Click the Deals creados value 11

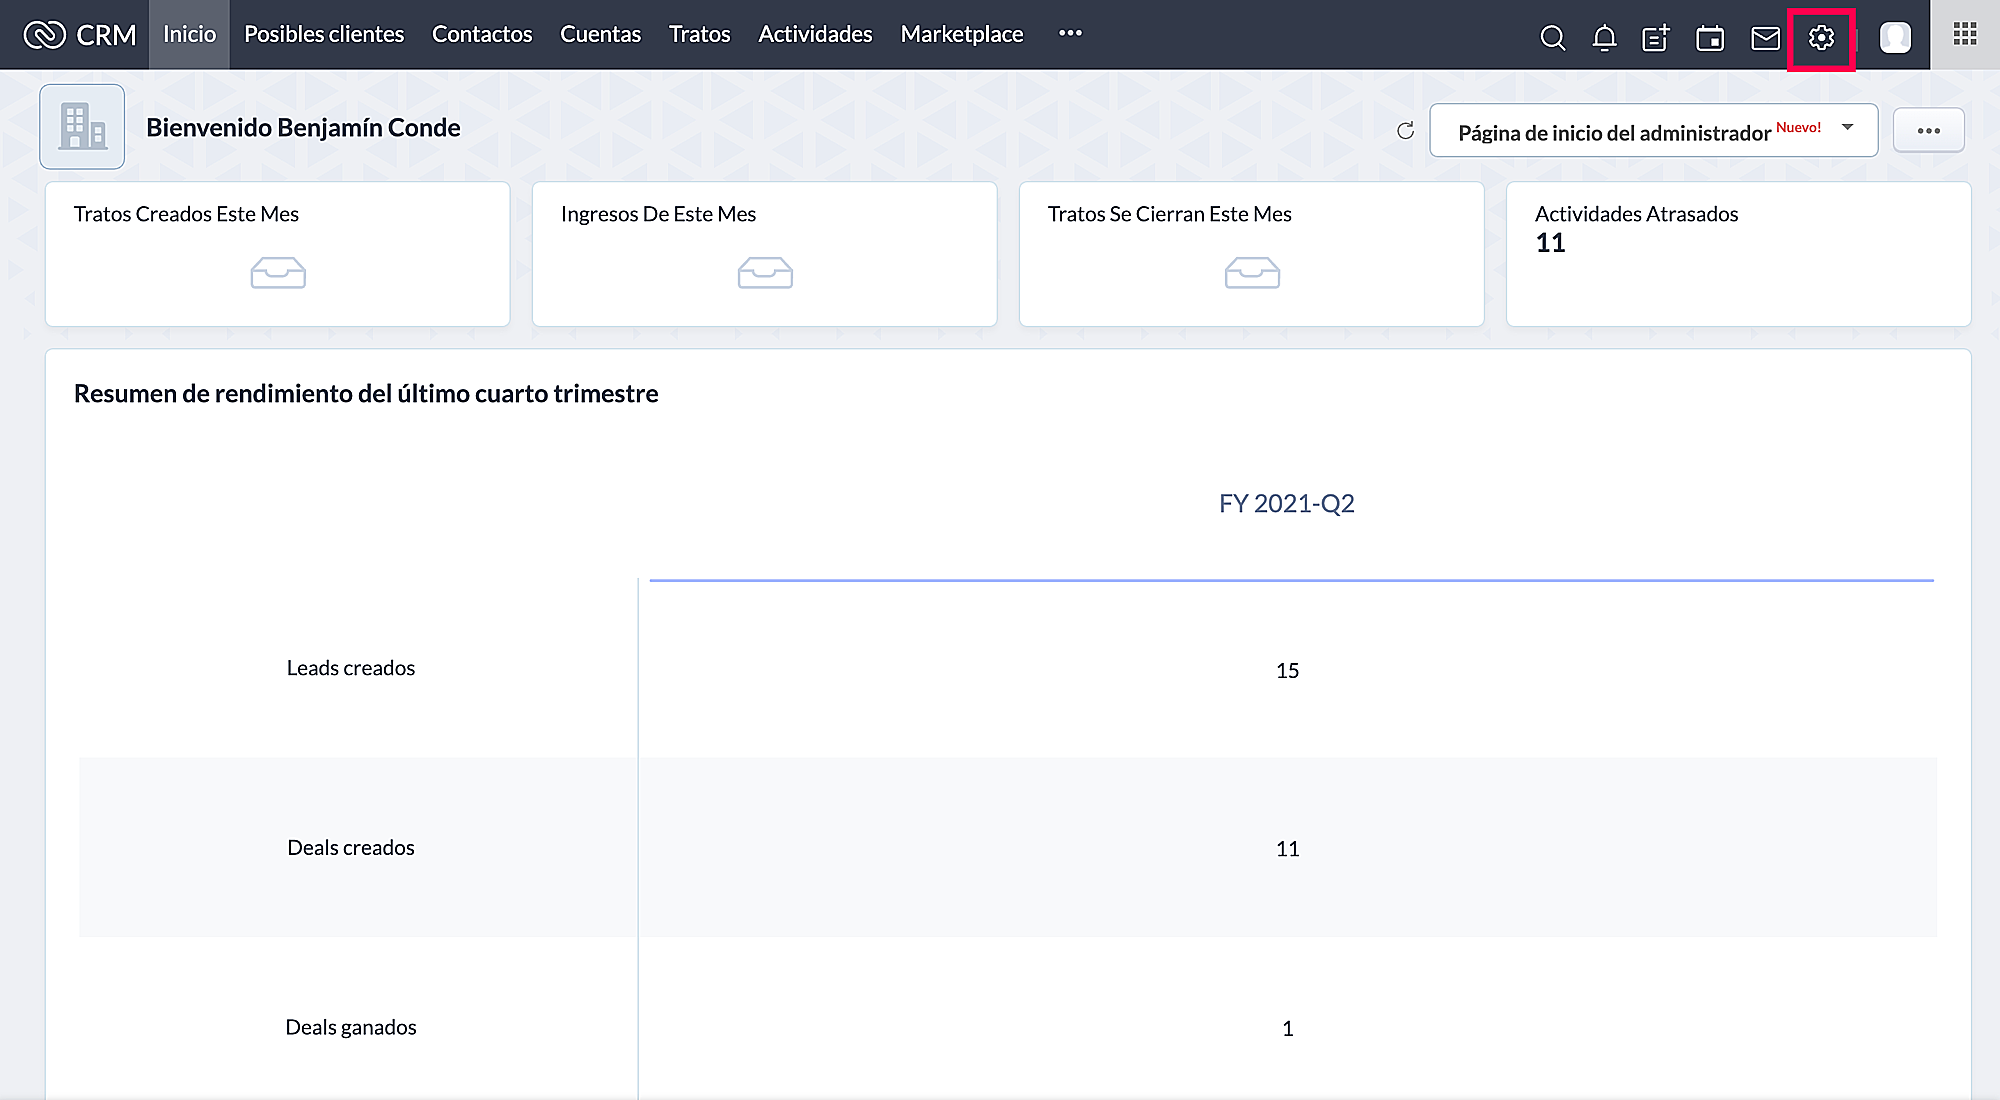pyautogui.click(x=1287, y=849)
